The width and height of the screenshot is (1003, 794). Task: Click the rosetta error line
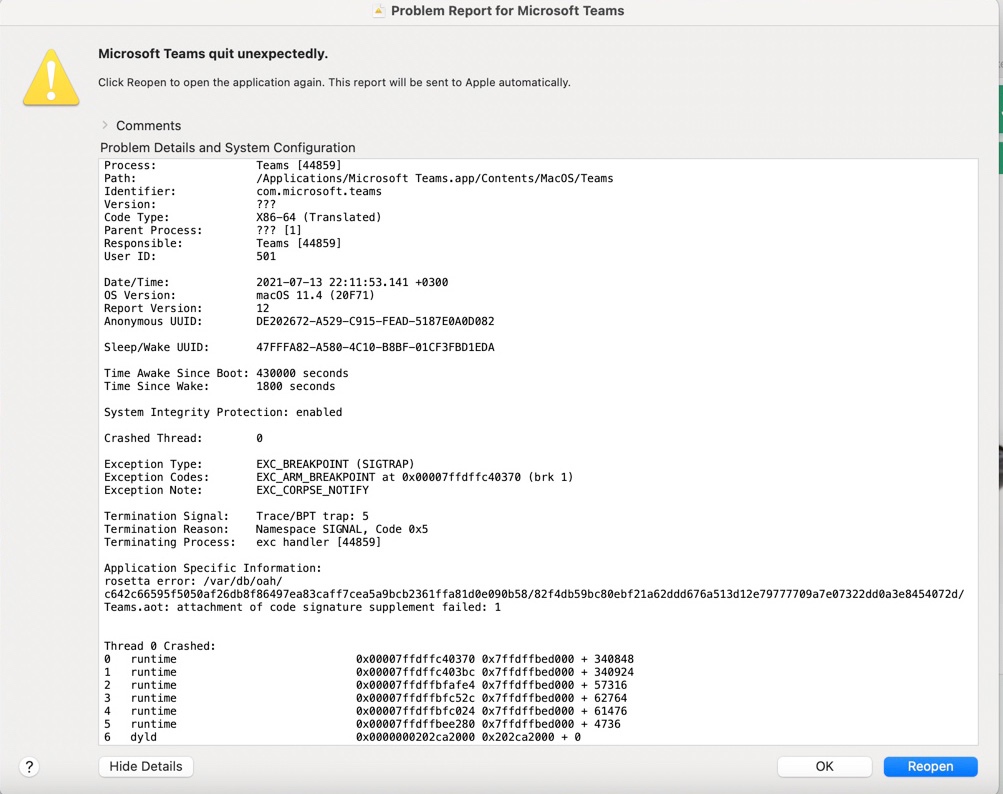coord(193,581)
